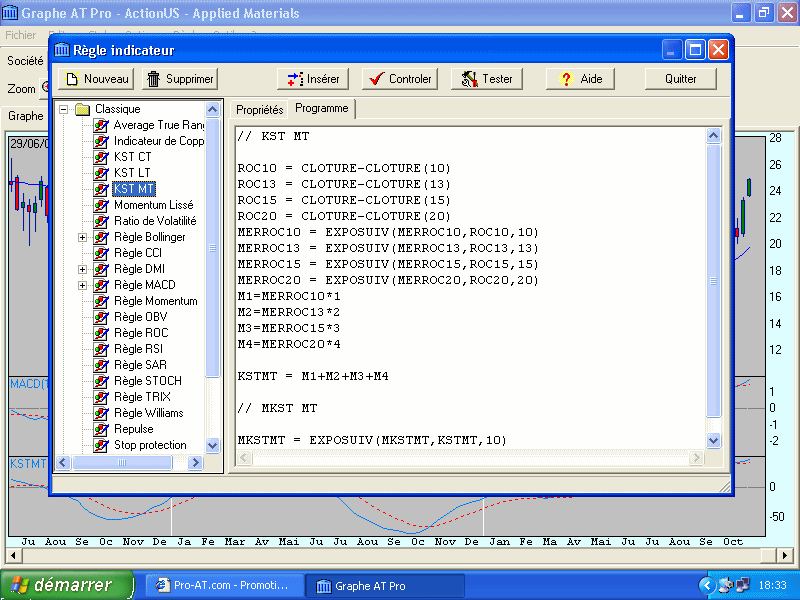The width and height of the screenshot is (800, 600).
Task: Click the Règle Momentum icon
Action: [x=101, y=301]
